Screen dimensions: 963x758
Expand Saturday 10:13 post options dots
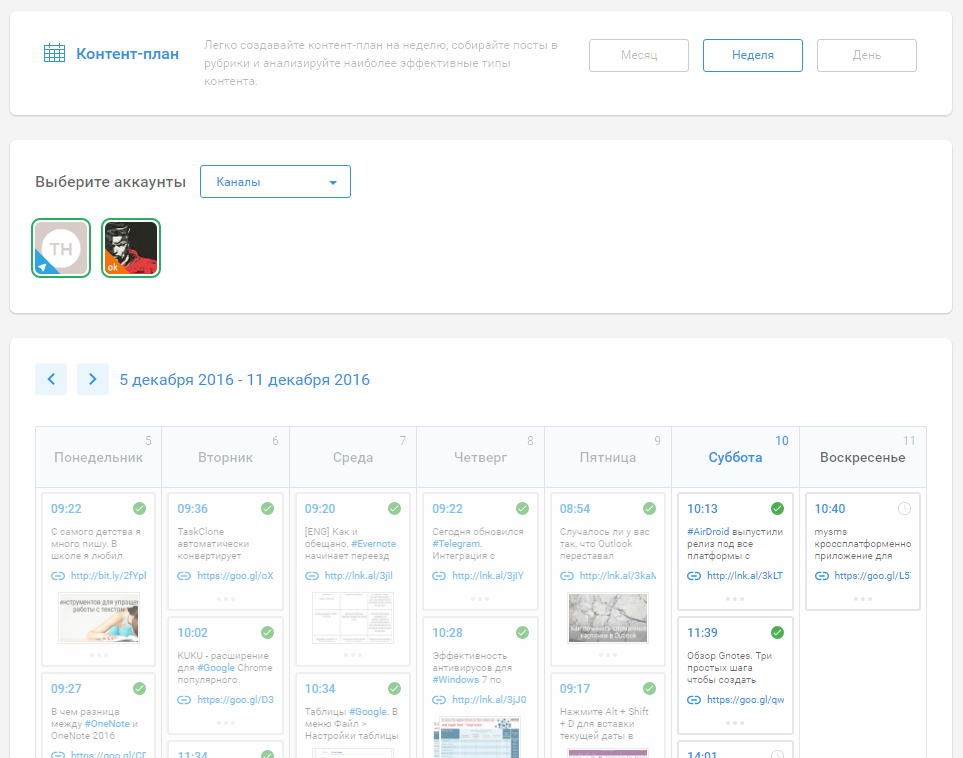tap(735, 599)
